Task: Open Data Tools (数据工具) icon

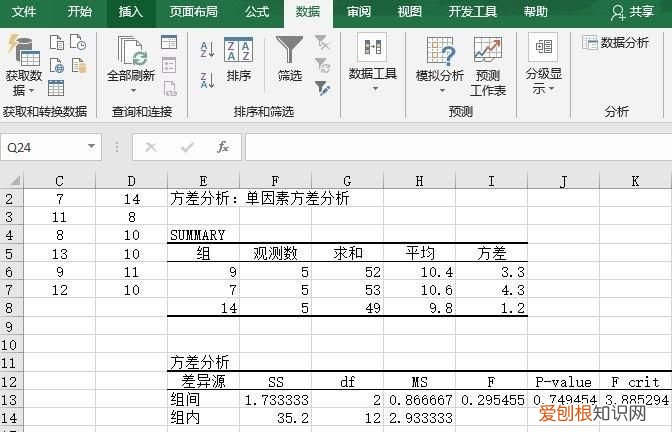Action: pyautogui.click(x=372, y=47)
